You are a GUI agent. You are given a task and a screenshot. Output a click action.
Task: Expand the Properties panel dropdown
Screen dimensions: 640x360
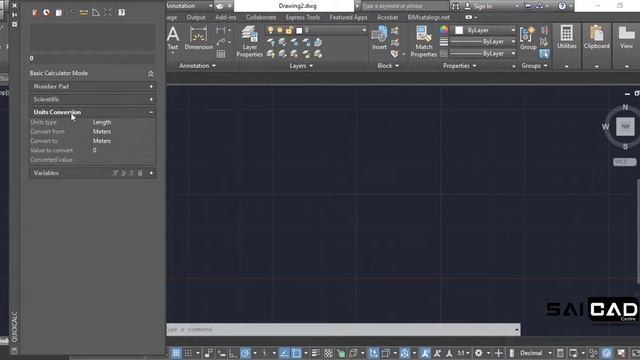pyautogui.click(x=460, y=66)
